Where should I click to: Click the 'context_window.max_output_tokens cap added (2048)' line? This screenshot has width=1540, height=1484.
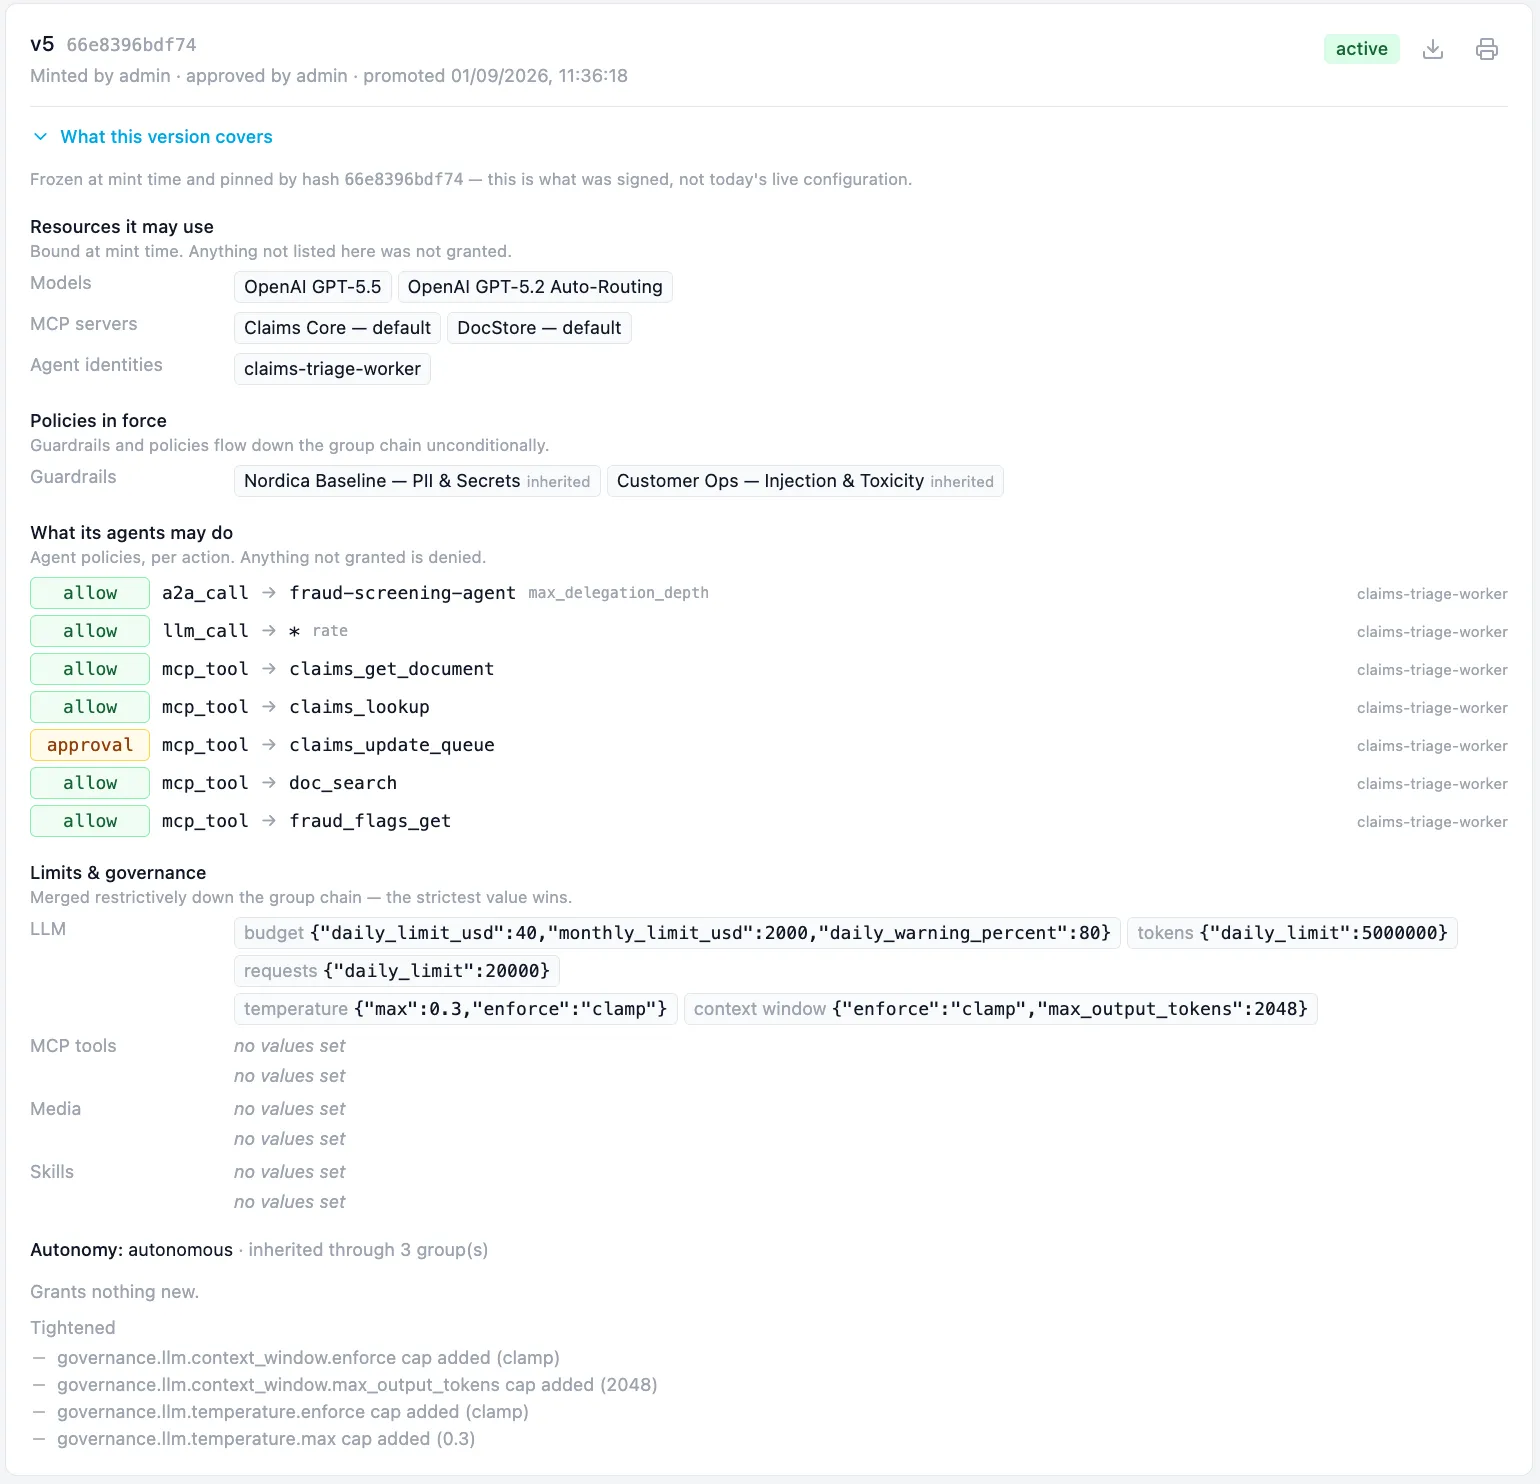coord(357,1385)
